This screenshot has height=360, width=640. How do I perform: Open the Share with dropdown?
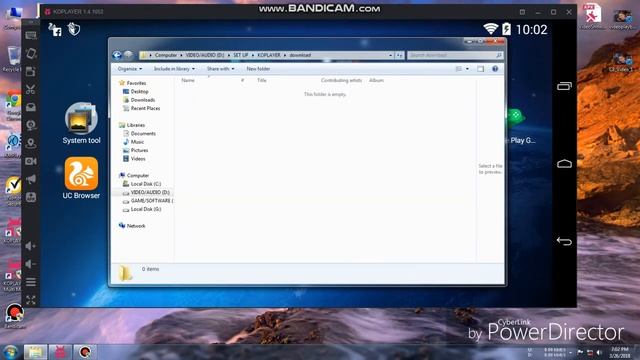click(220, 69)
